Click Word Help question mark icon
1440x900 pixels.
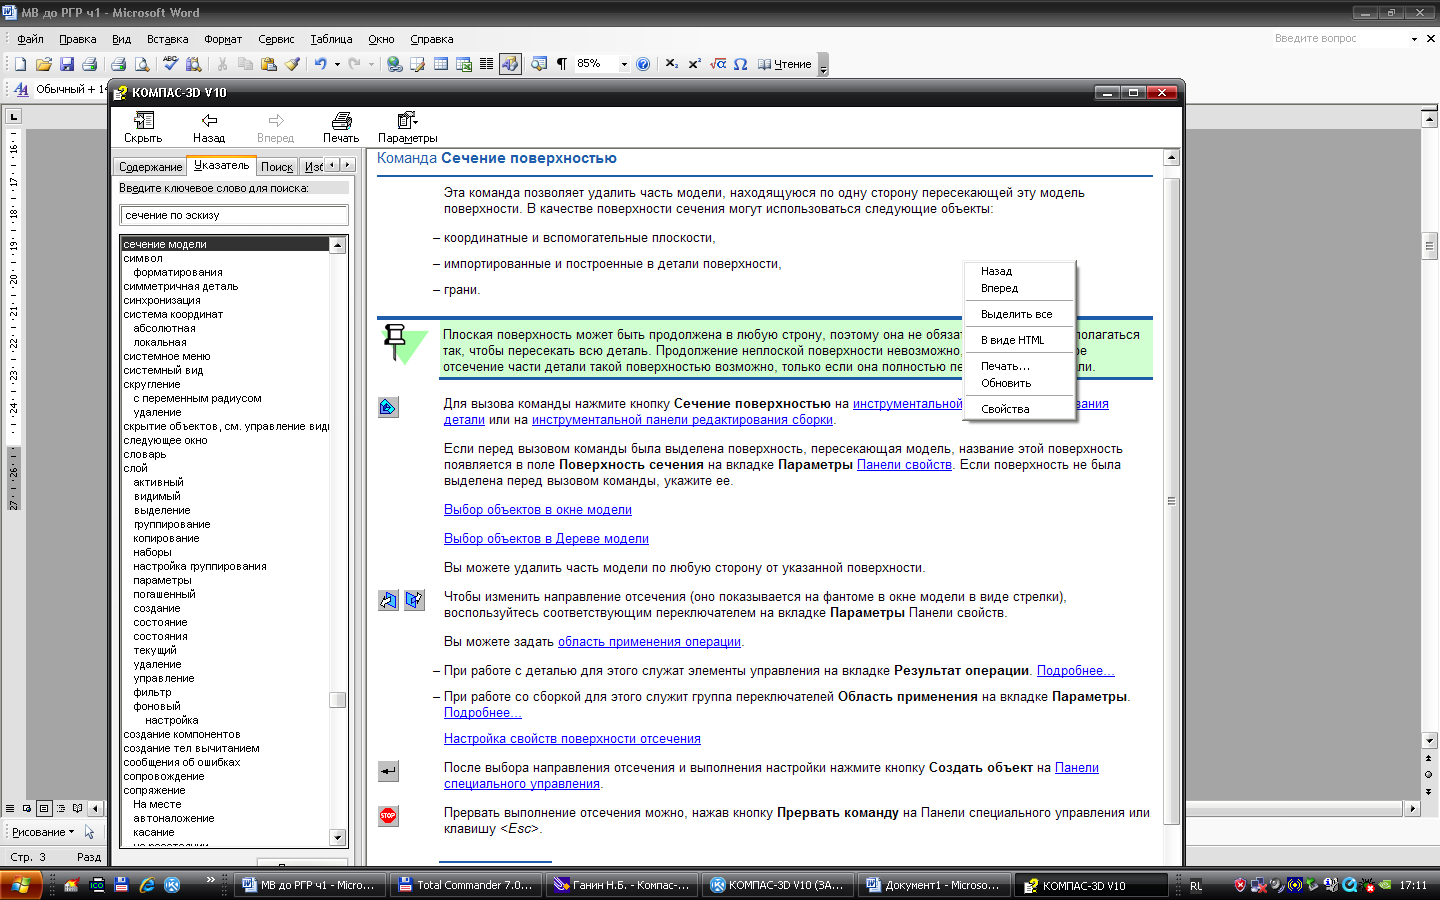643,64
